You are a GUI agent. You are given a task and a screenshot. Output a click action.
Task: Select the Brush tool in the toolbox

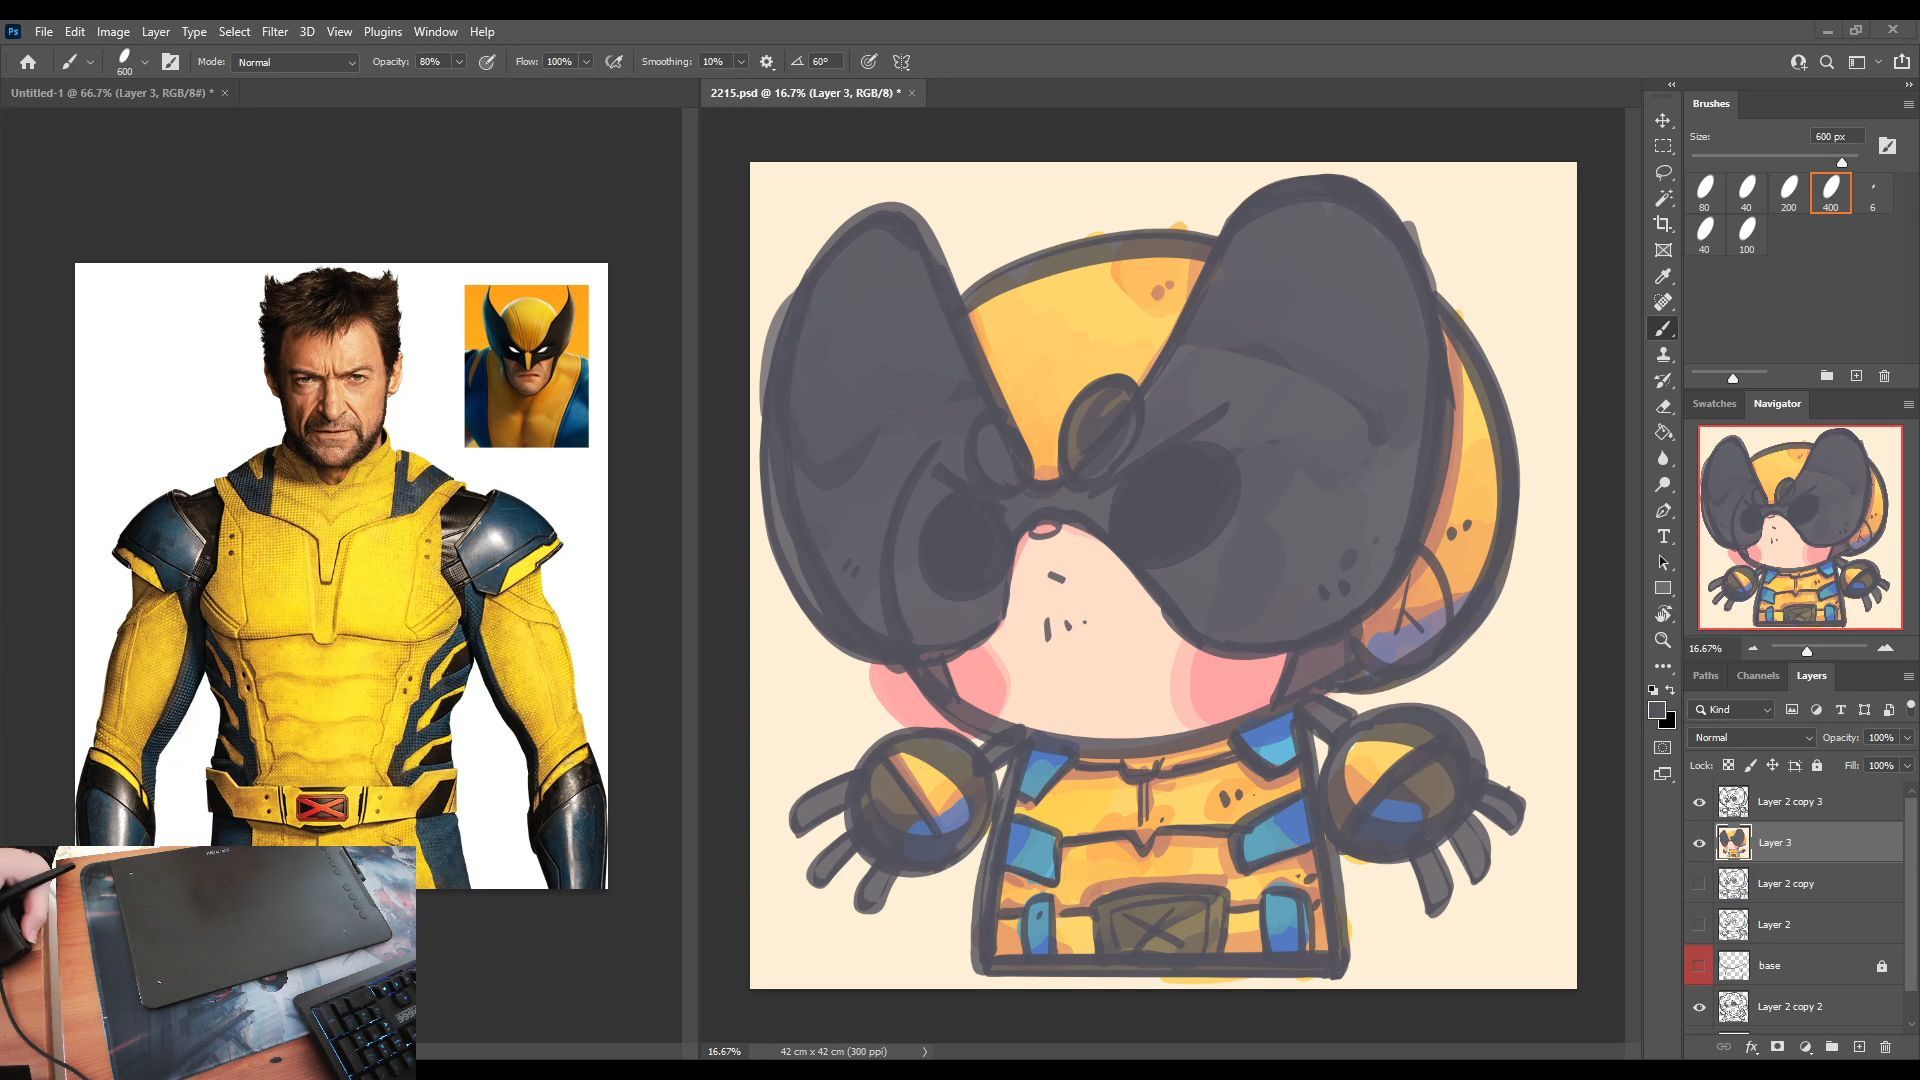click(1663, 328)
